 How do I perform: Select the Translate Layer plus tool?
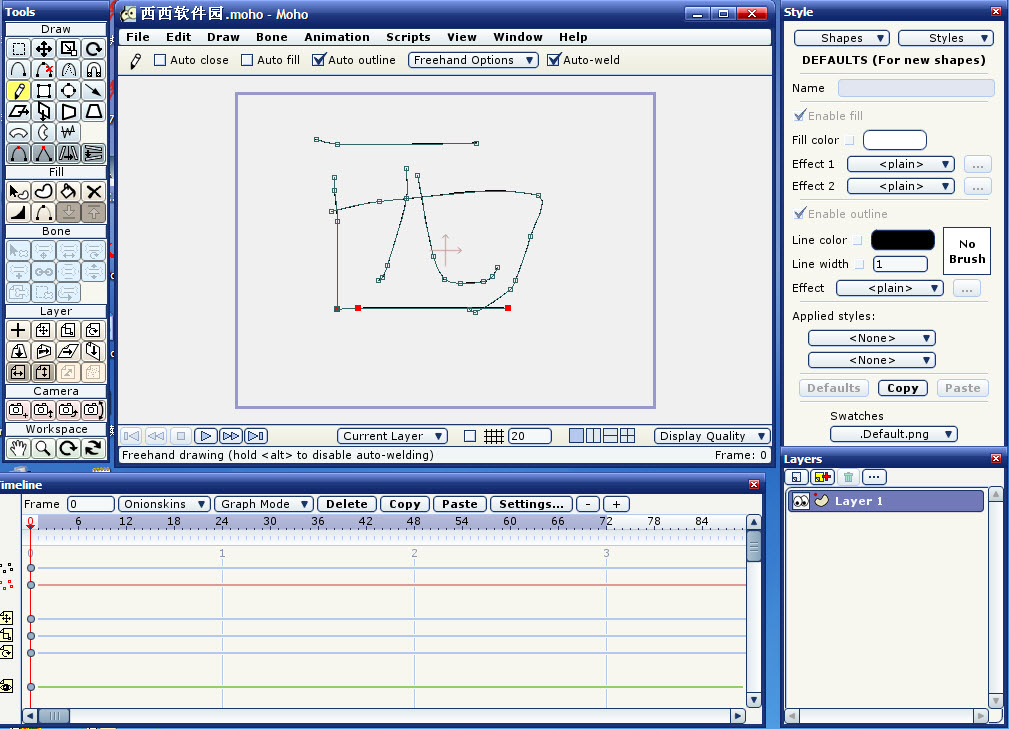point(18,330)
